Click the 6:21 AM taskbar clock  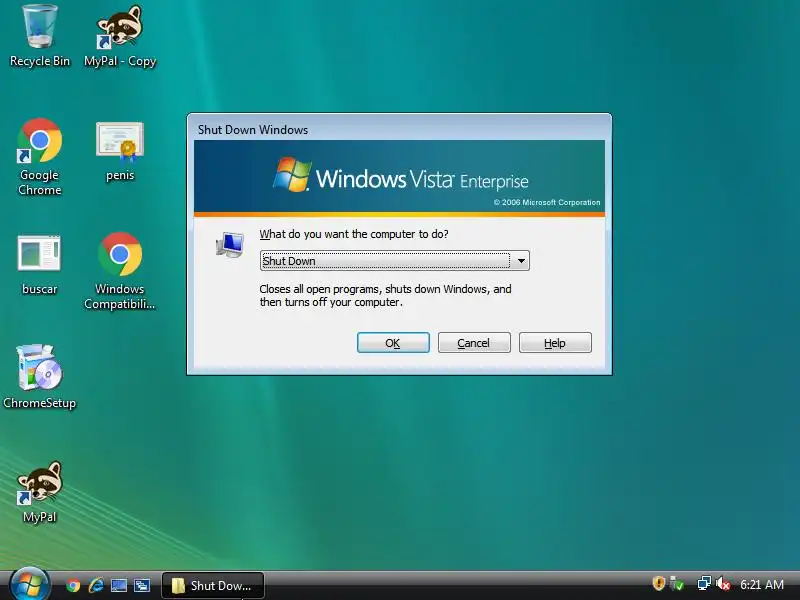762,585
